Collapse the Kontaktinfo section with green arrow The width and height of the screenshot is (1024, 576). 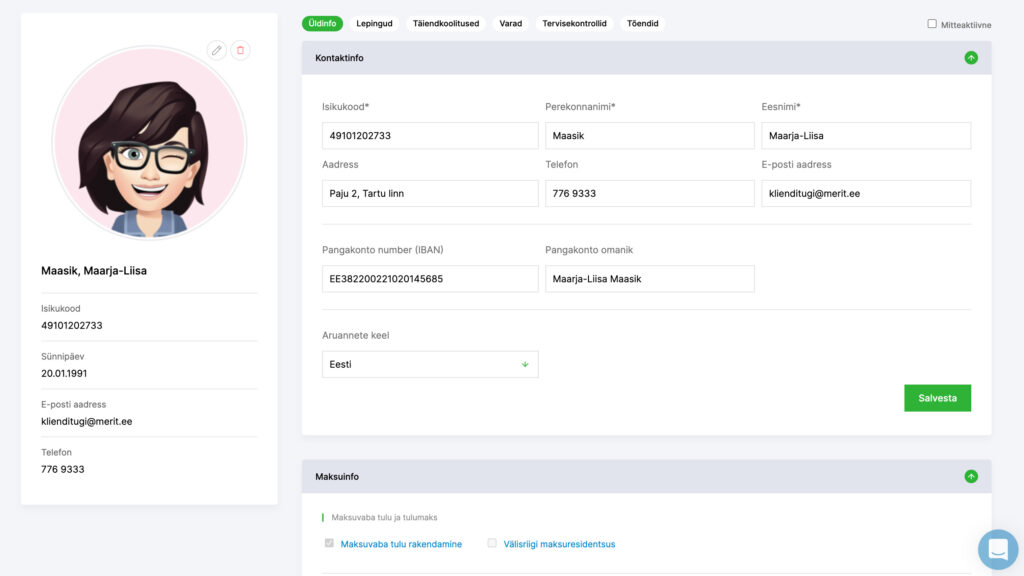[971, 58]
